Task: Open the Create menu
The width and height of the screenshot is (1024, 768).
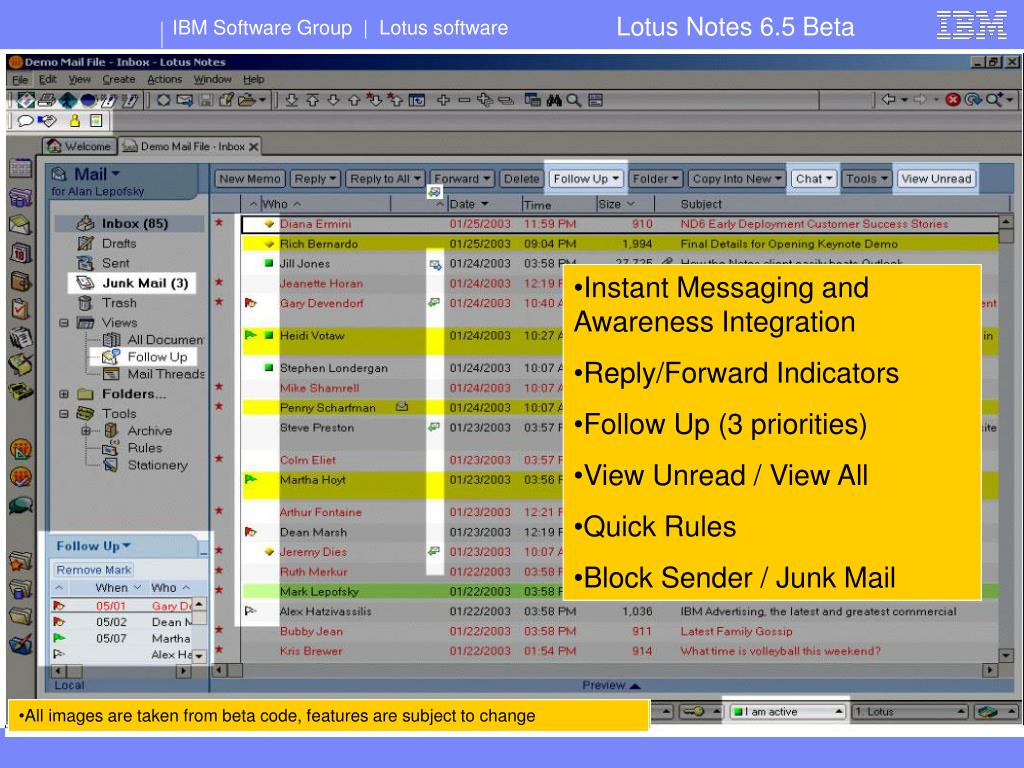Action: 119,80
